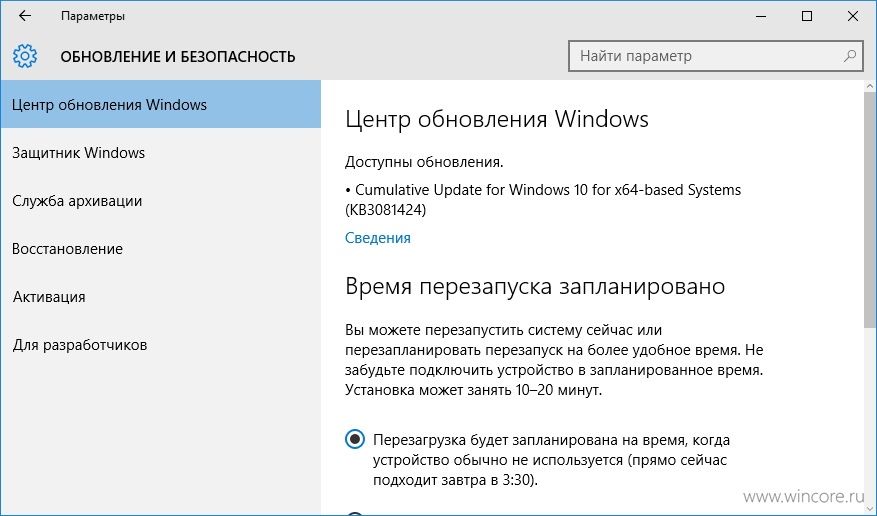Click the vertical scrollbar thumb

[870, 211]
